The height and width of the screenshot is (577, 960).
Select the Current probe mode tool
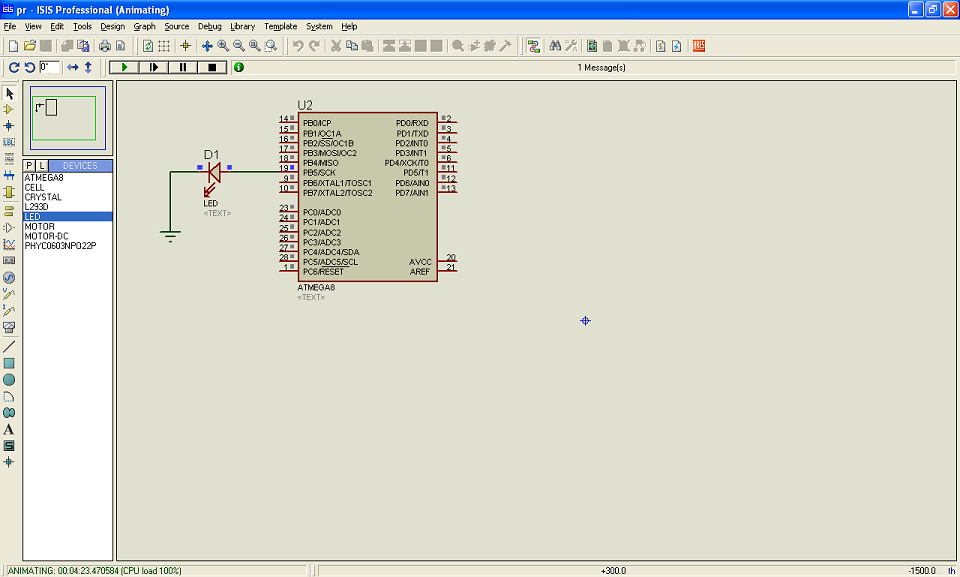[x=9, y=311]
